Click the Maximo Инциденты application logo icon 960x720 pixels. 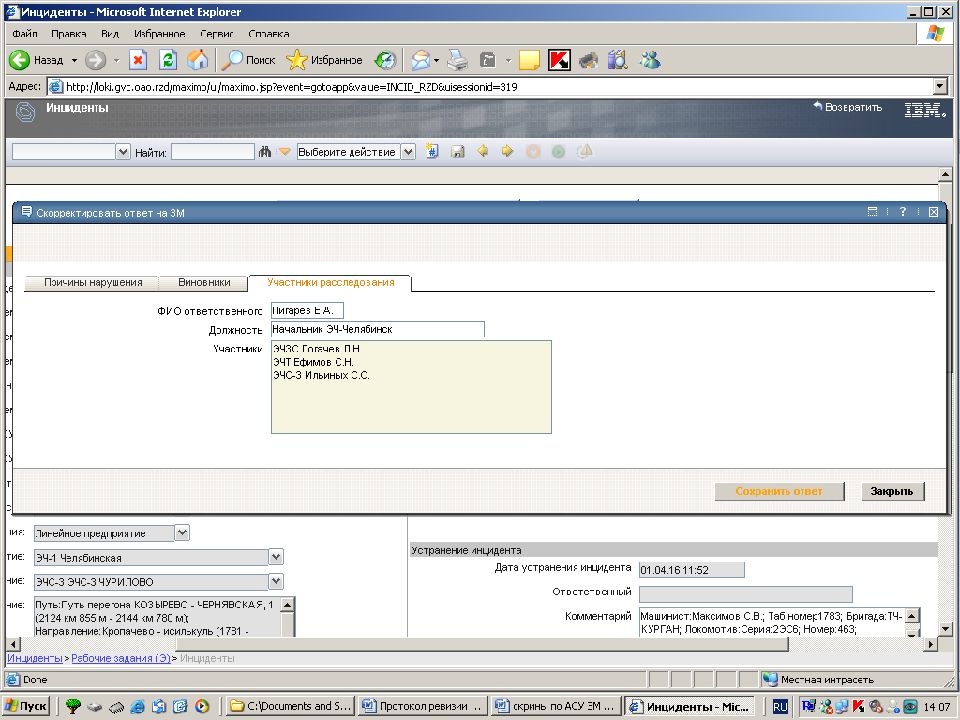tap(25, 112)
